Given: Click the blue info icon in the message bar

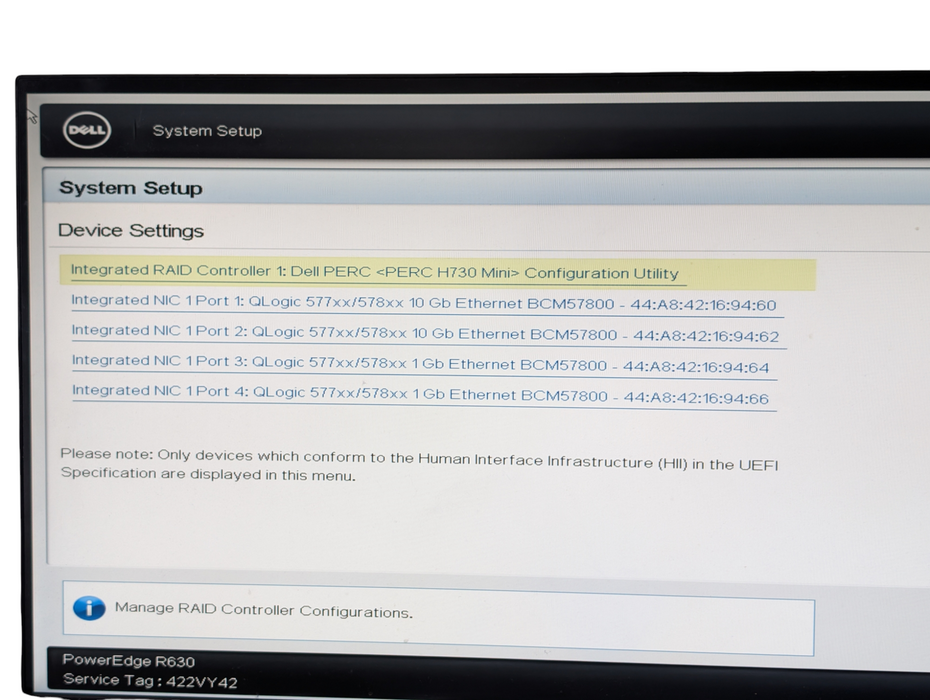Looking at the screenshot, I should point(89,608).
